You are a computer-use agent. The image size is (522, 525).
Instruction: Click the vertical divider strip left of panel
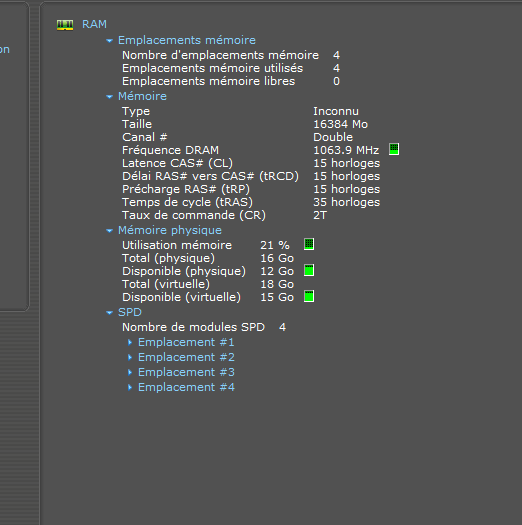[x=34, y=262]
